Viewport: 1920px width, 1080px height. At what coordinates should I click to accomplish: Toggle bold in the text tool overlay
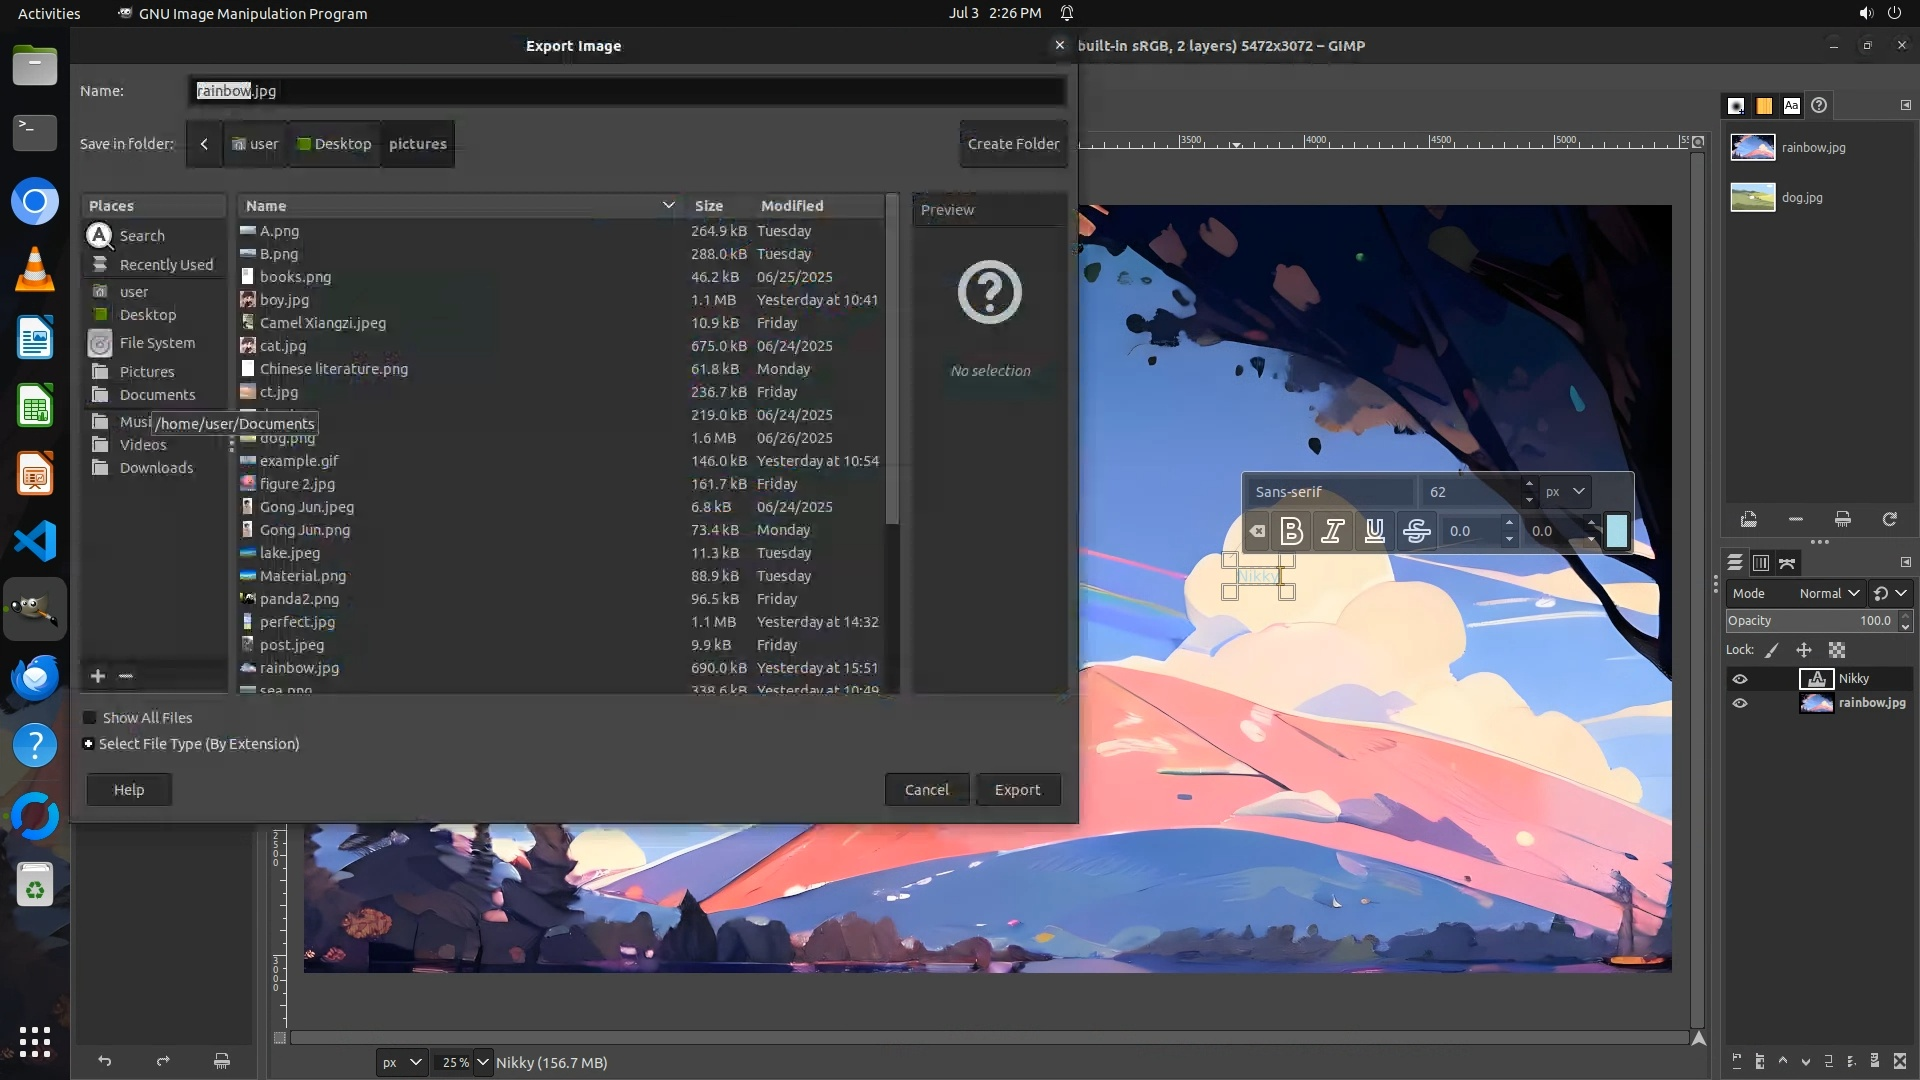click(x=1291, y=531)
